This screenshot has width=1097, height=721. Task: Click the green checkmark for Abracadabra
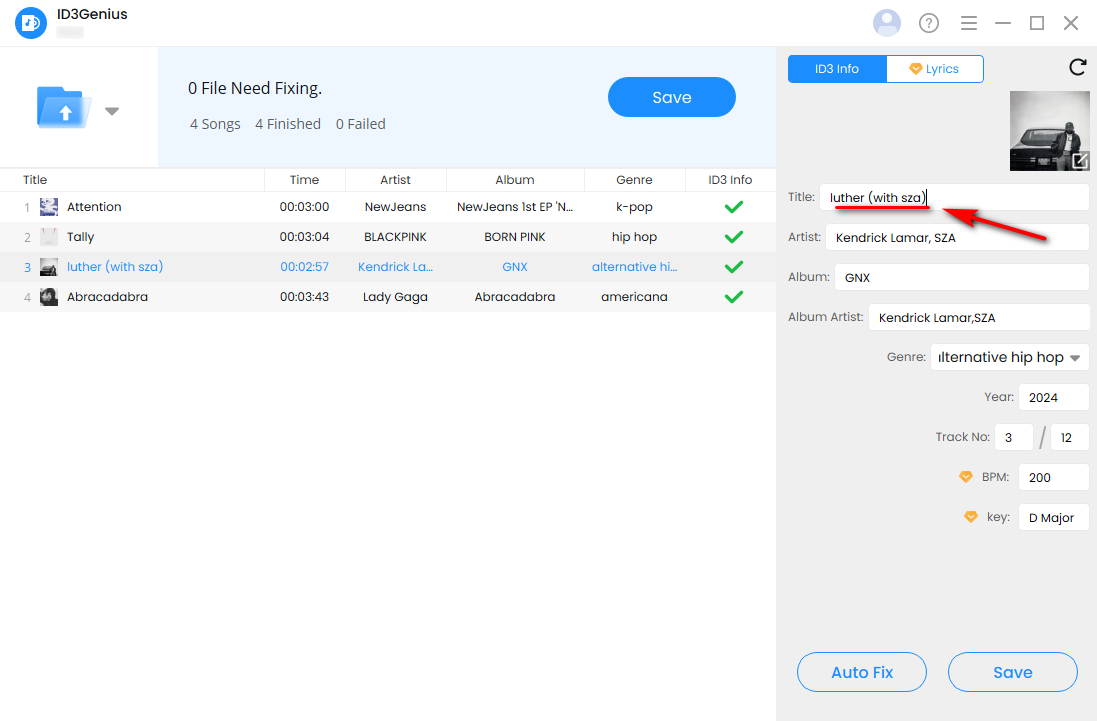coord(733,297)
